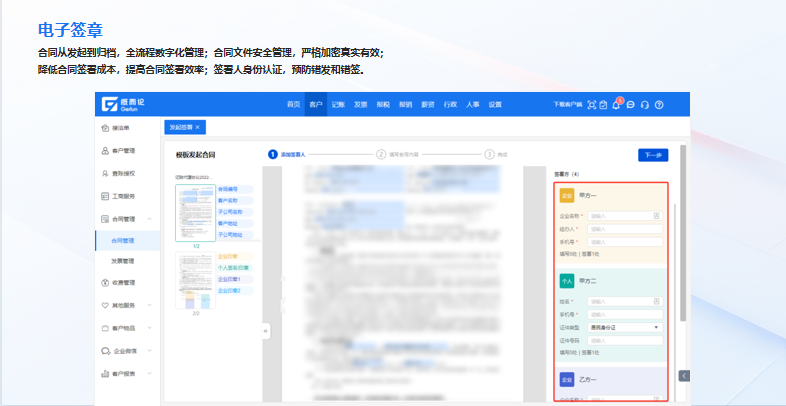Click the 经办人 input field
The image size is (786, 406).
(x=625, y=228)
